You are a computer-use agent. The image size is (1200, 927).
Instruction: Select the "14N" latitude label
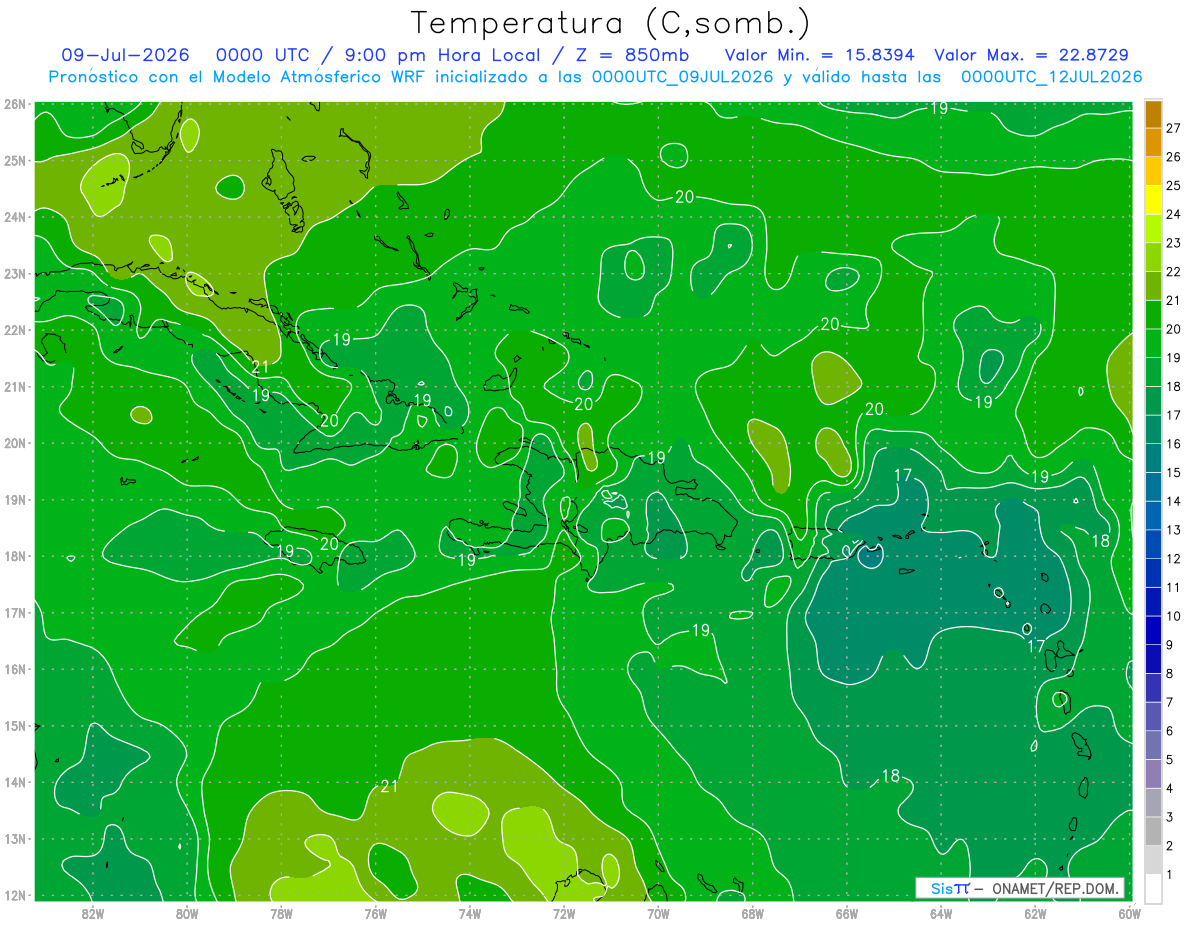point(14,782)
